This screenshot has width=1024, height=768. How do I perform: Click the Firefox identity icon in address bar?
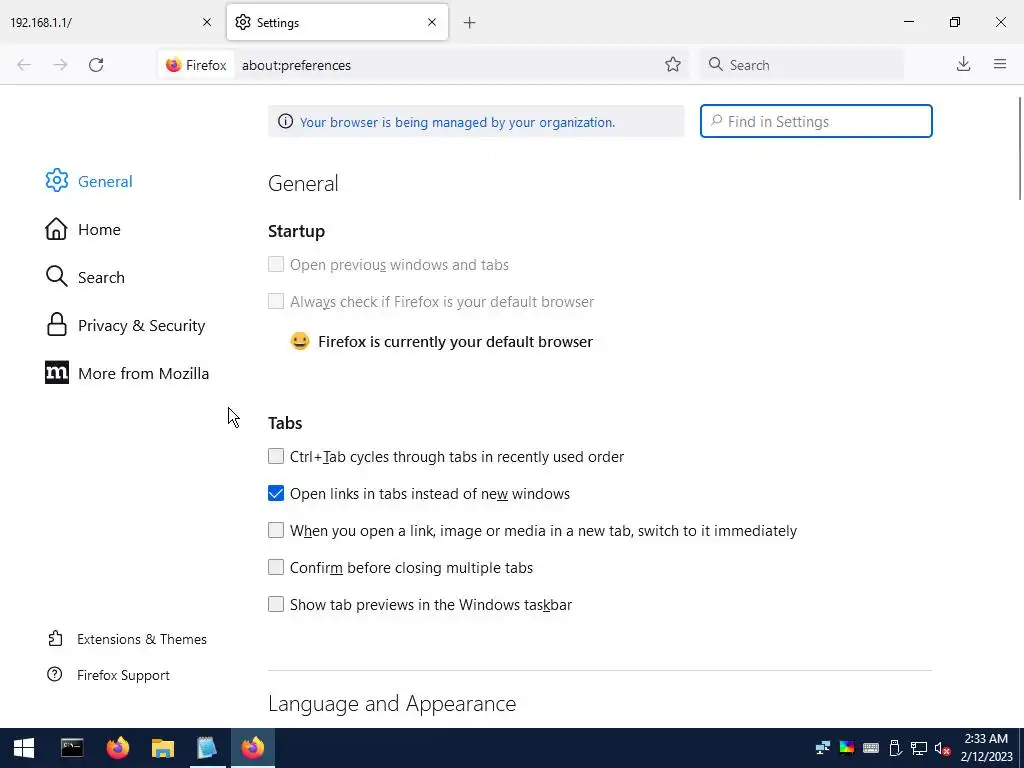point(174,65)
